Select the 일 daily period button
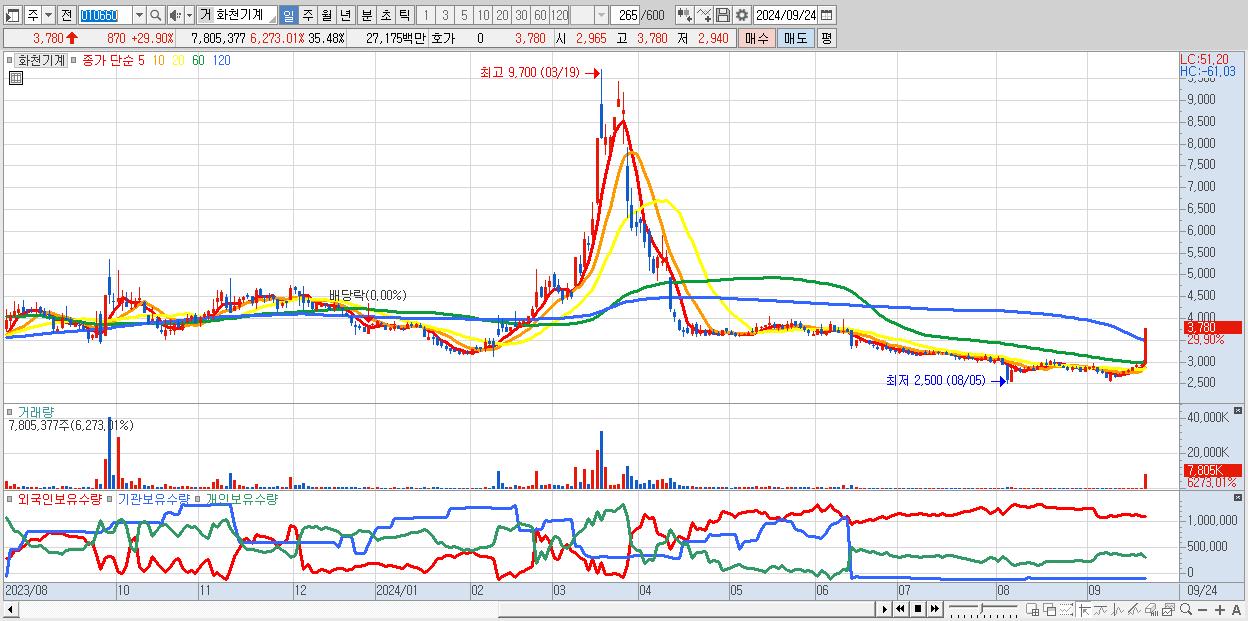 [x=288, y=15]
